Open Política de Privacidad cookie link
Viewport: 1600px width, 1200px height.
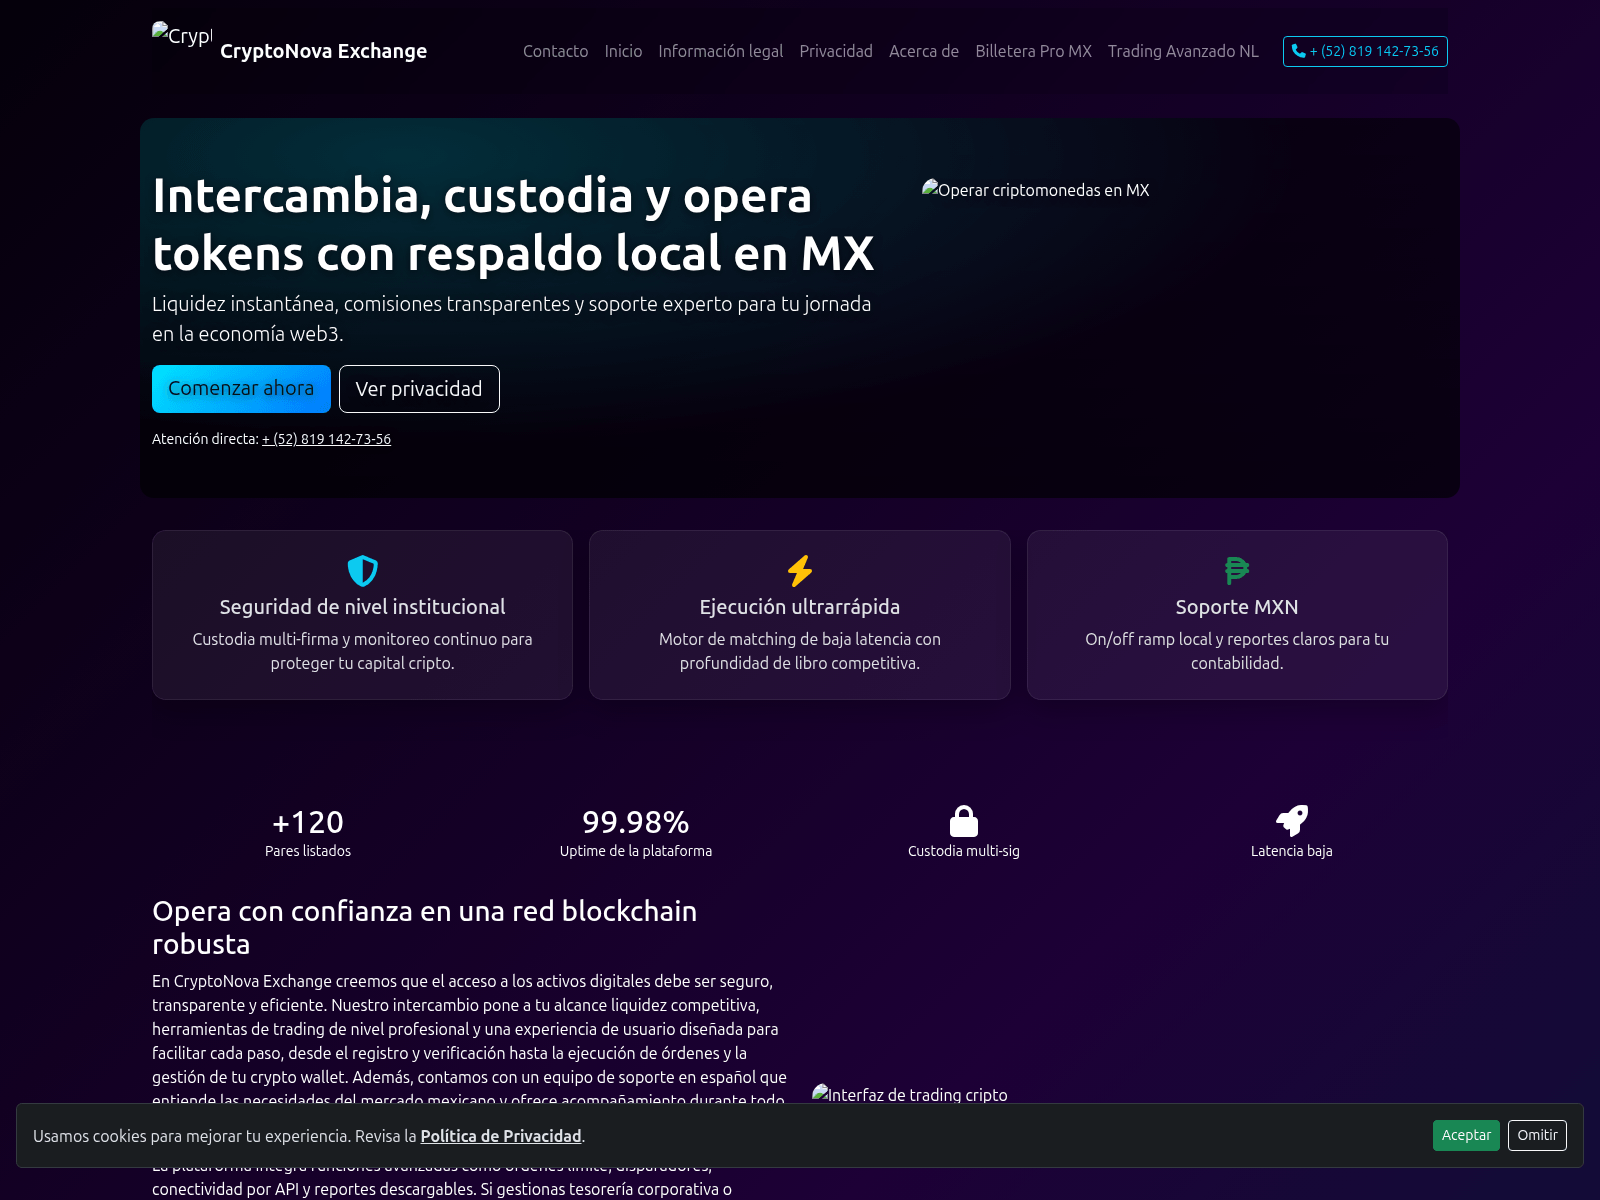click(x=501, y=1136)
